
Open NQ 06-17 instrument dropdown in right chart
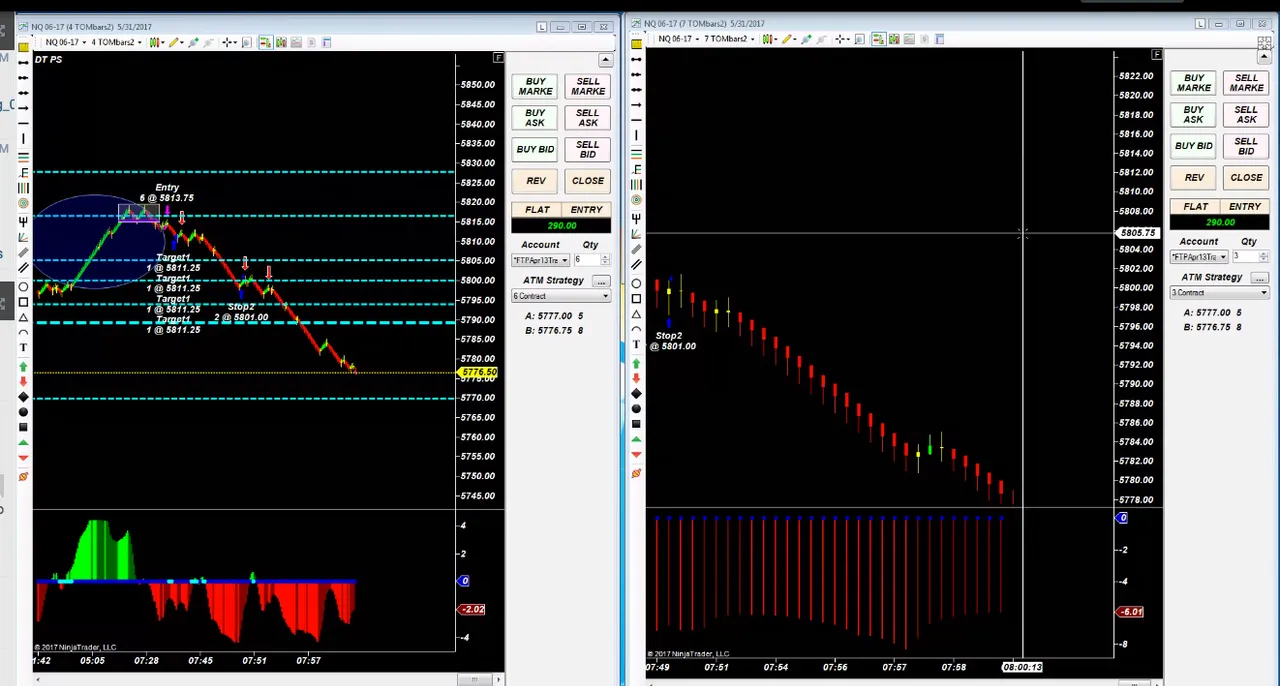[x=679, y=38]
